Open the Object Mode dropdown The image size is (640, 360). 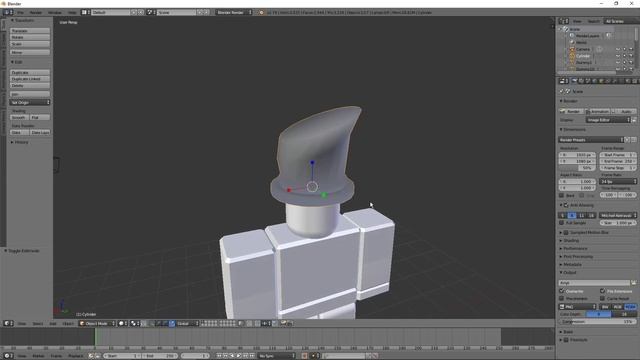[97, 323]
